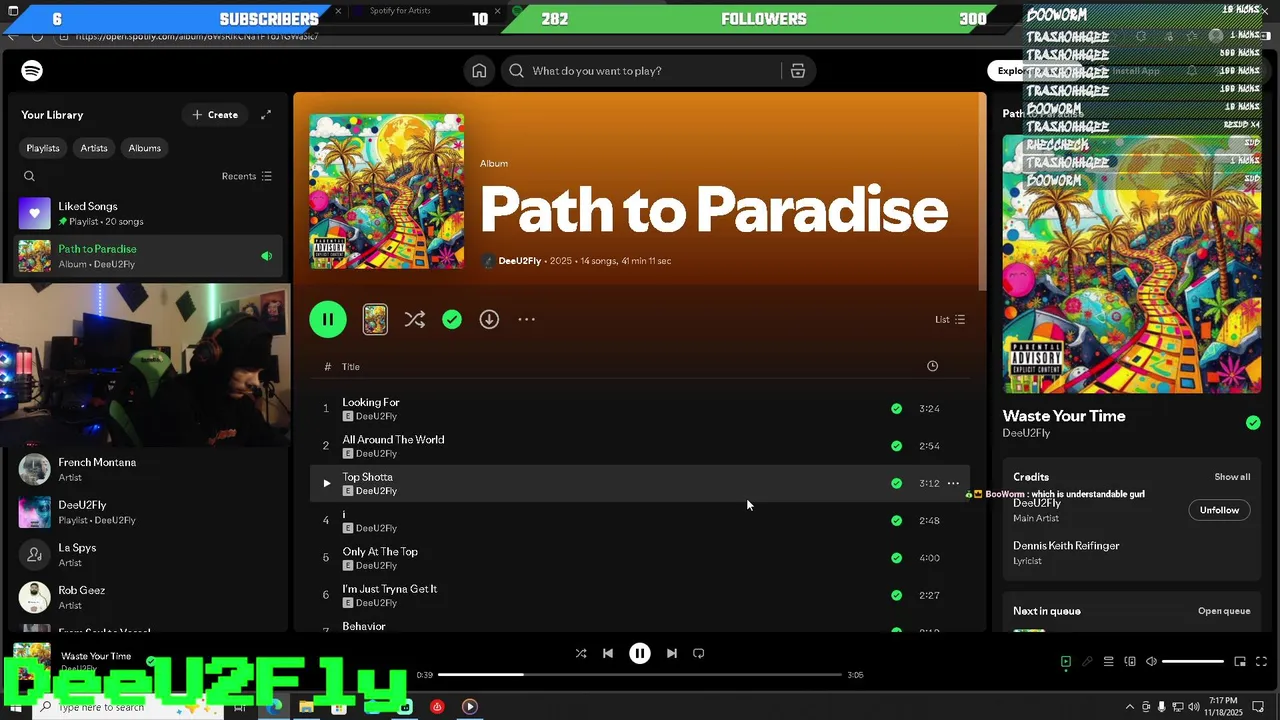The height and width of the screenshot is (720, 1280).
Task: Open the mini player icon
Action: (x=1240, y=661)
